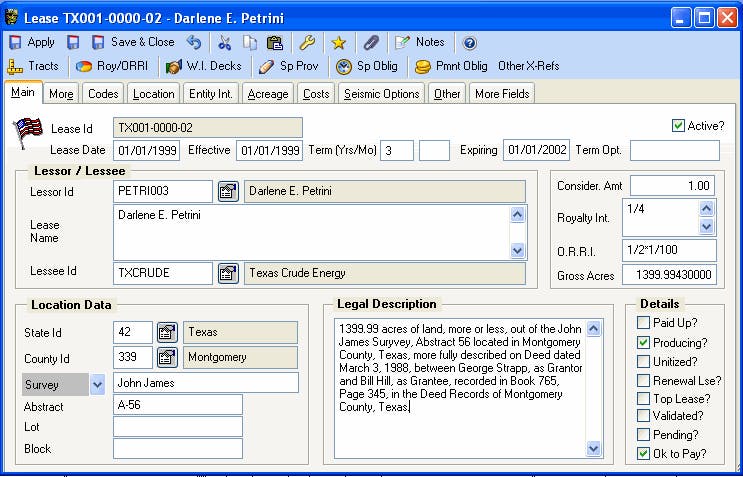Click the Expiring date field

[x=536, y=151]
